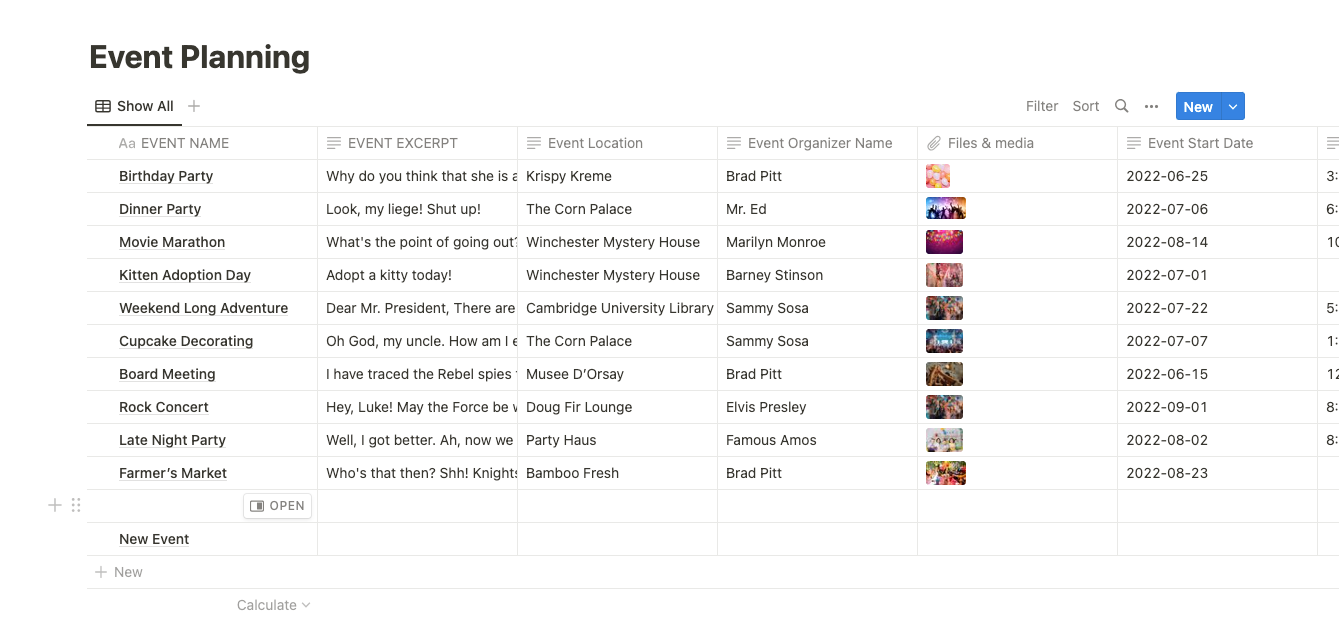Click the text icon in EVENT EXCERPT header
Screen dimensions: 1339x640
(334, 143)
